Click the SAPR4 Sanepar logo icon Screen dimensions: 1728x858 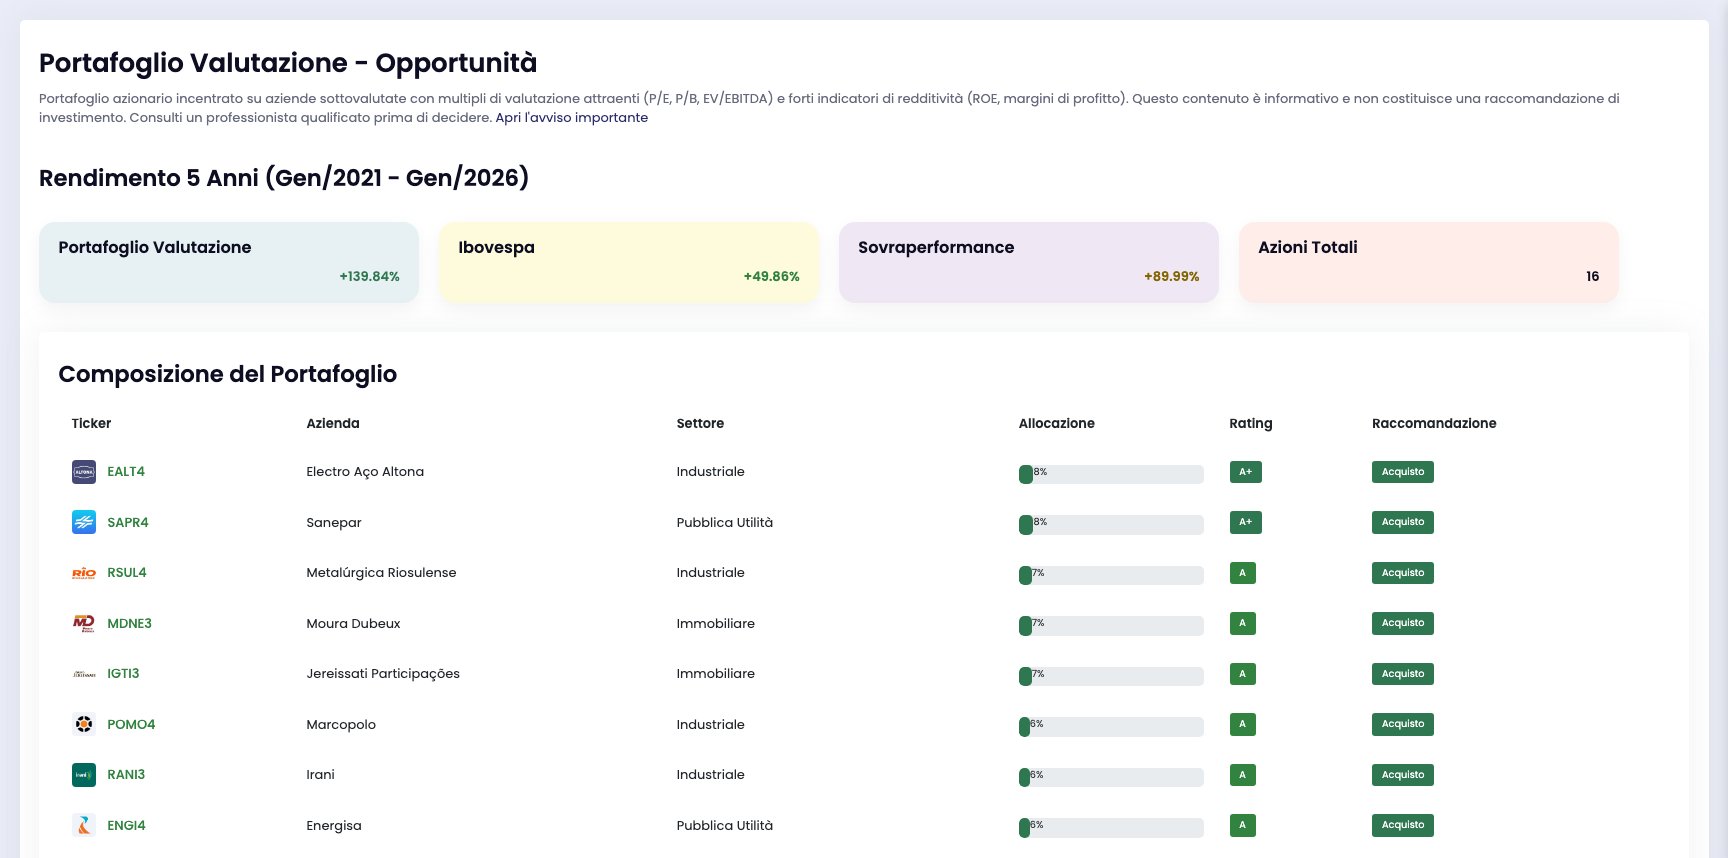pos(84,522)
